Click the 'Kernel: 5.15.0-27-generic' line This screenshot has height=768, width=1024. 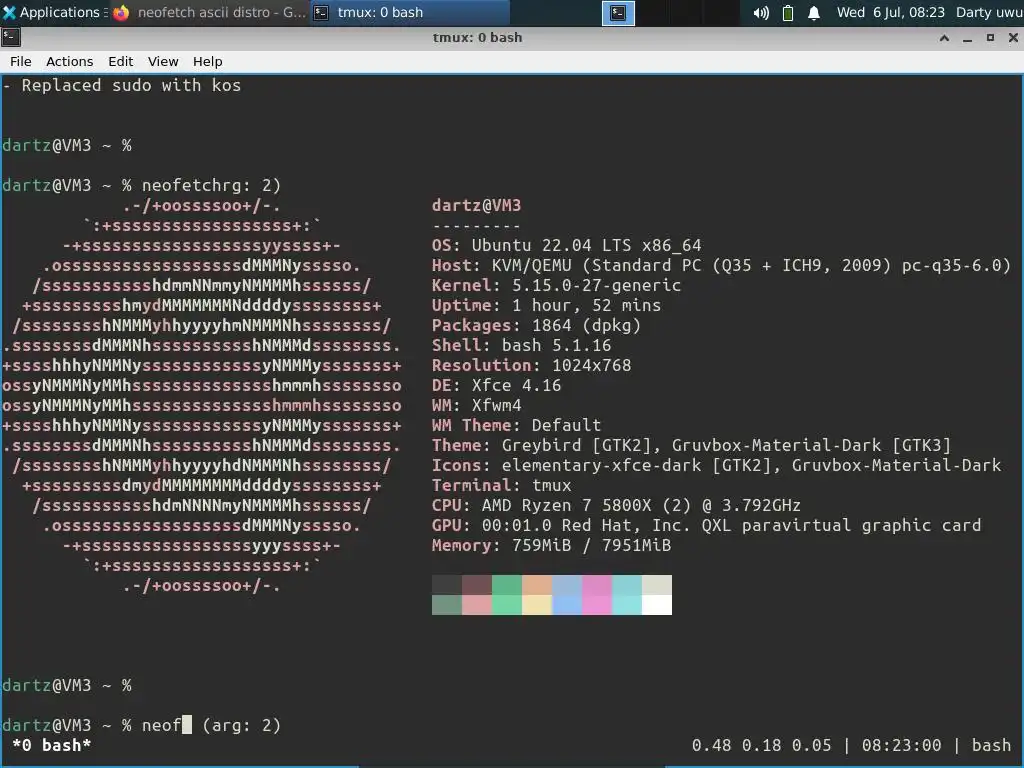[x=556, y=285]
